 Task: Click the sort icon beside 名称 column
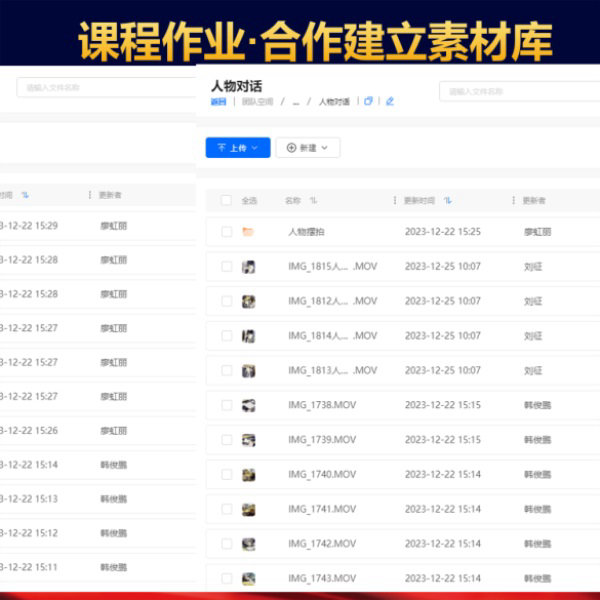(x=314, y=200)
